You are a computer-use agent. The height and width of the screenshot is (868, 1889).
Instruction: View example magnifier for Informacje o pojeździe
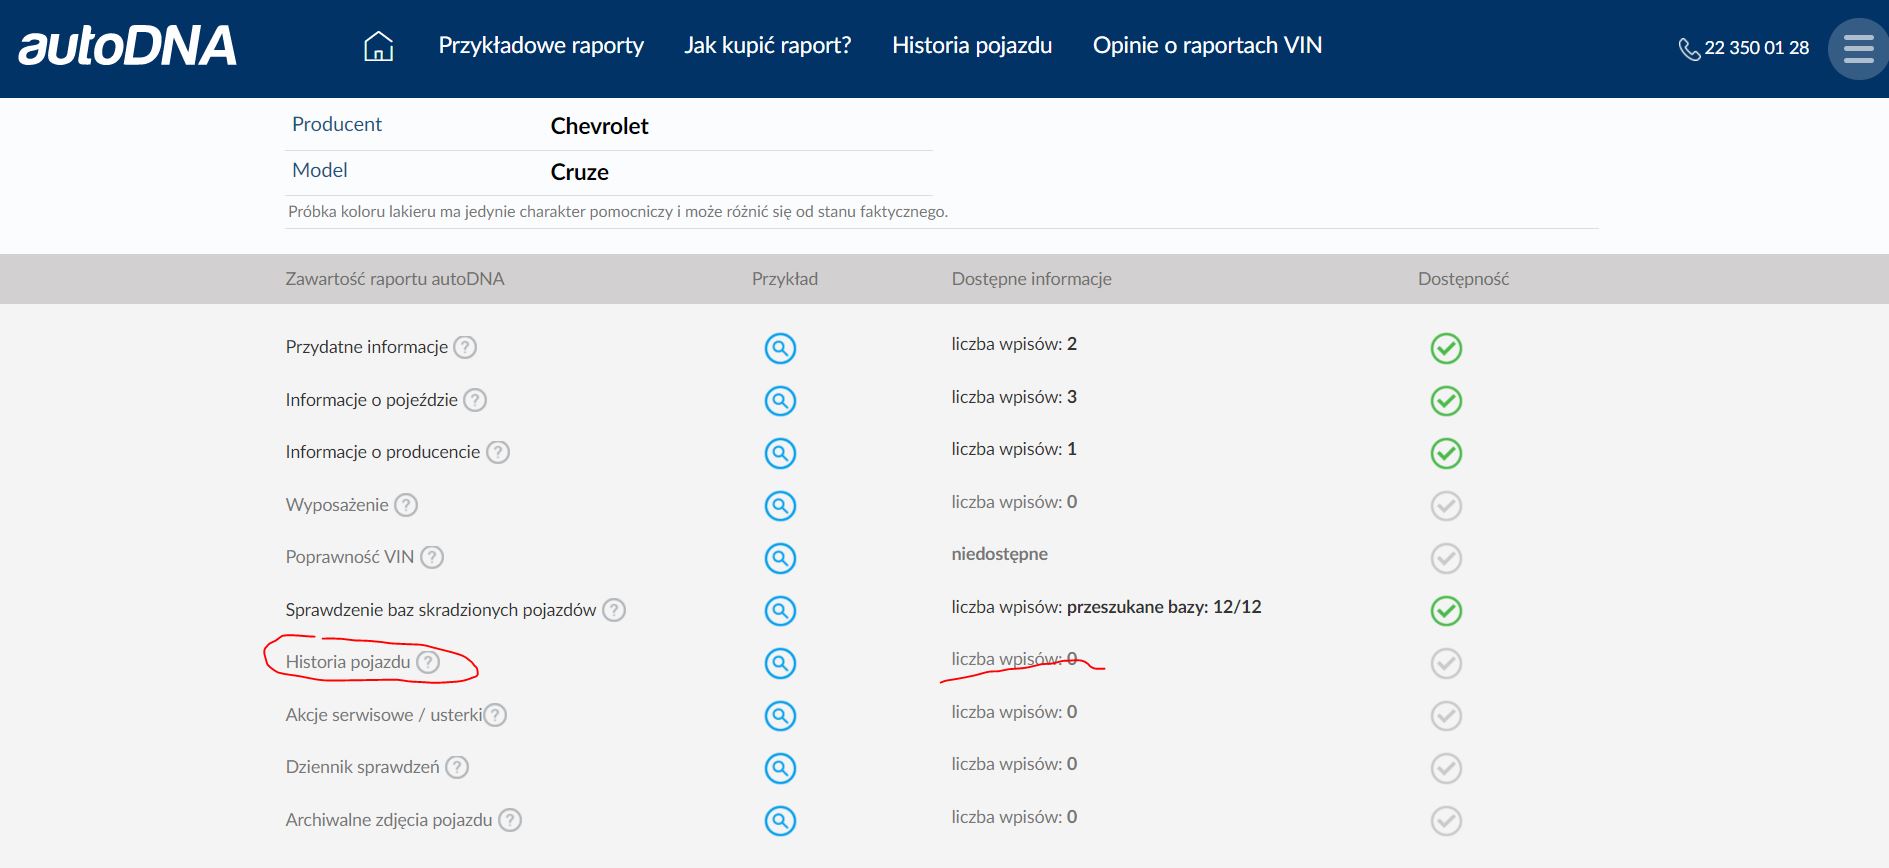(x=780, y=401)
